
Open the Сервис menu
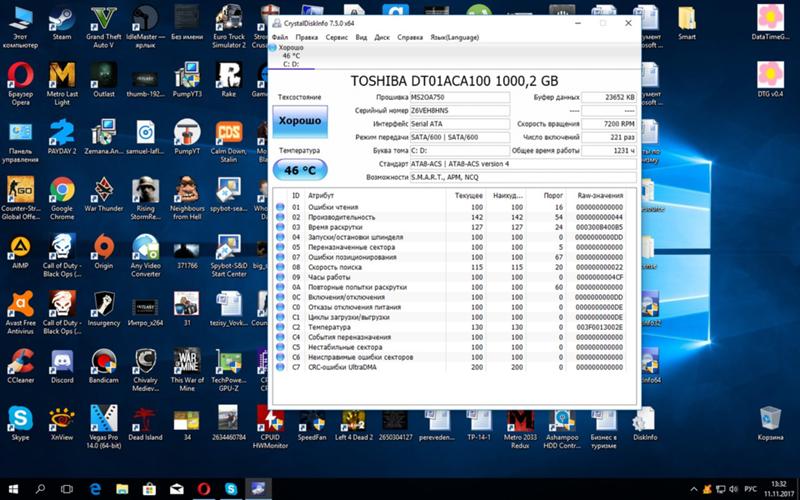click(x=337, y=37)
